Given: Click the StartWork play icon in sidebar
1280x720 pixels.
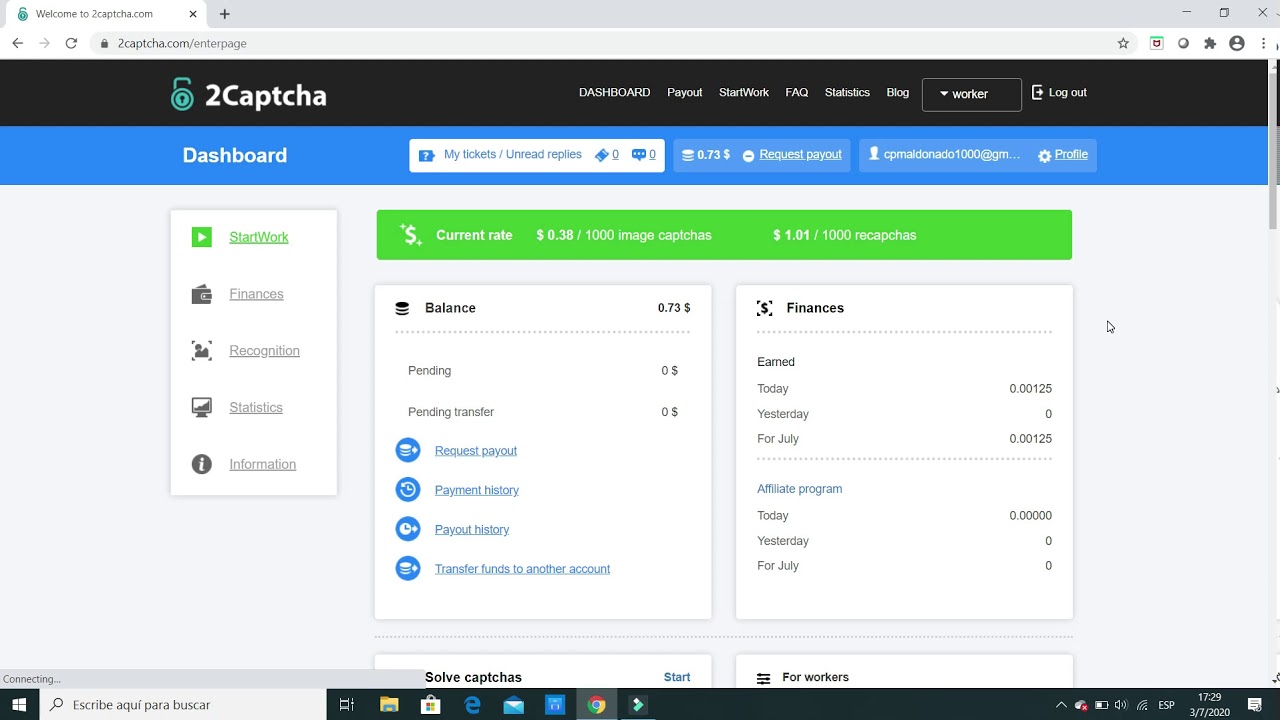Looking at the screenshot, I should [x=202, y=237].
